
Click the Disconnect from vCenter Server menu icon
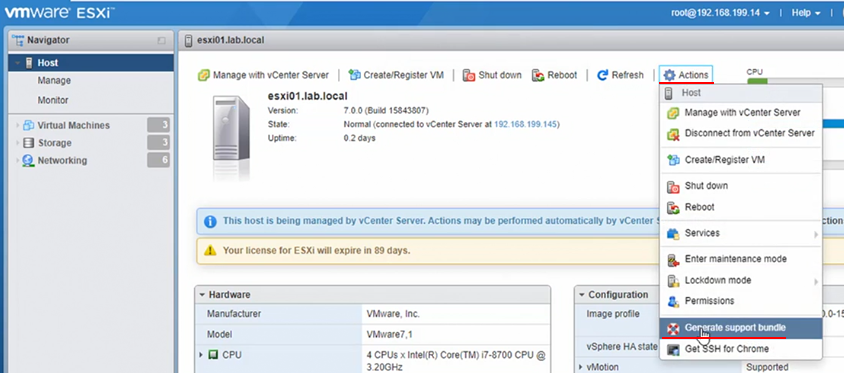(x=673, y=133)
